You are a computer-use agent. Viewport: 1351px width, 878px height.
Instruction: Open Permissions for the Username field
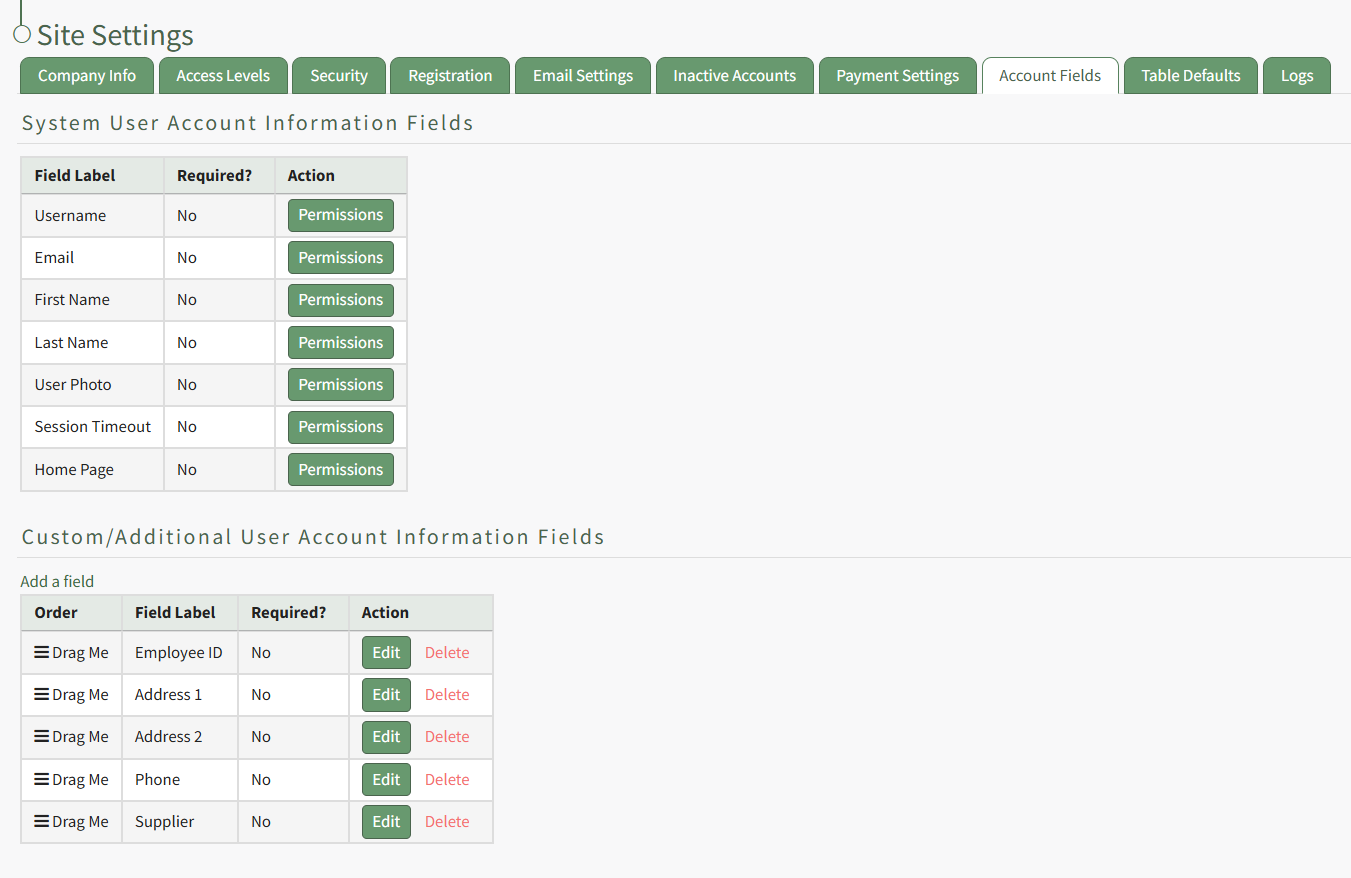340,215
